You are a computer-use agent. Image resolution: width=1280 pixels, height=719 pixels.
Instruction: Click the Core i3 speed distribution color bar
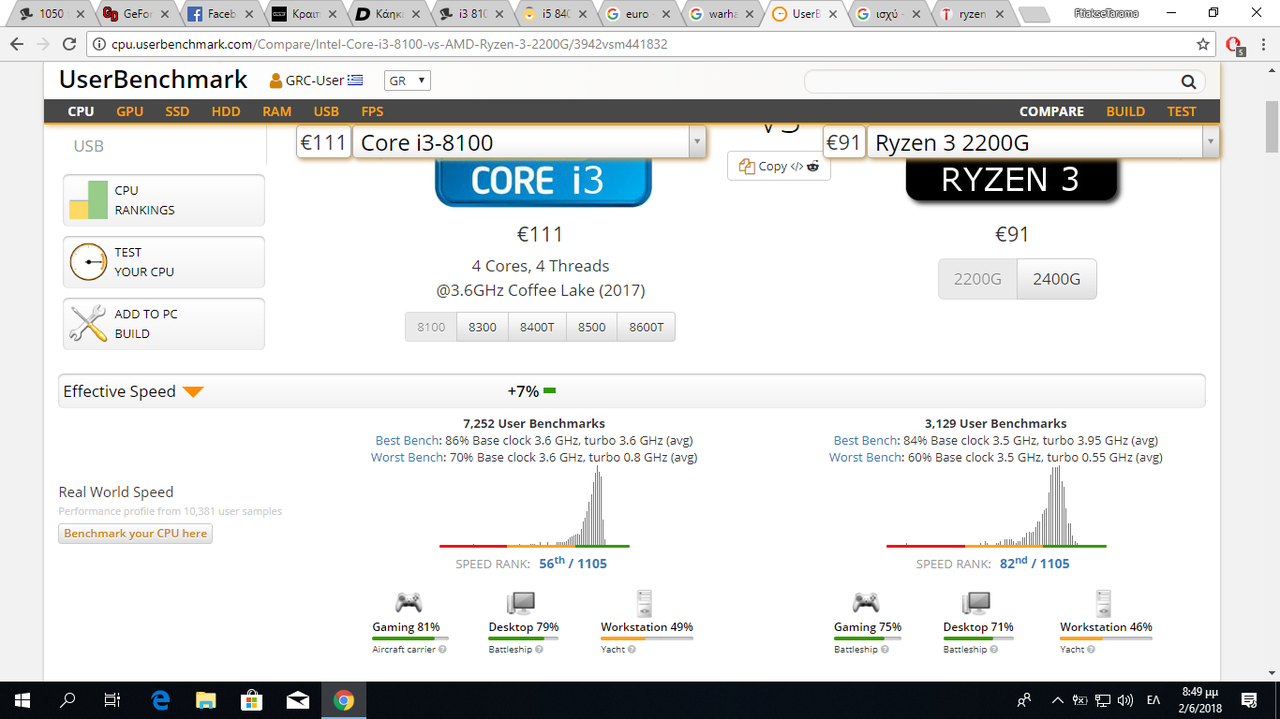tap(535, 546)
